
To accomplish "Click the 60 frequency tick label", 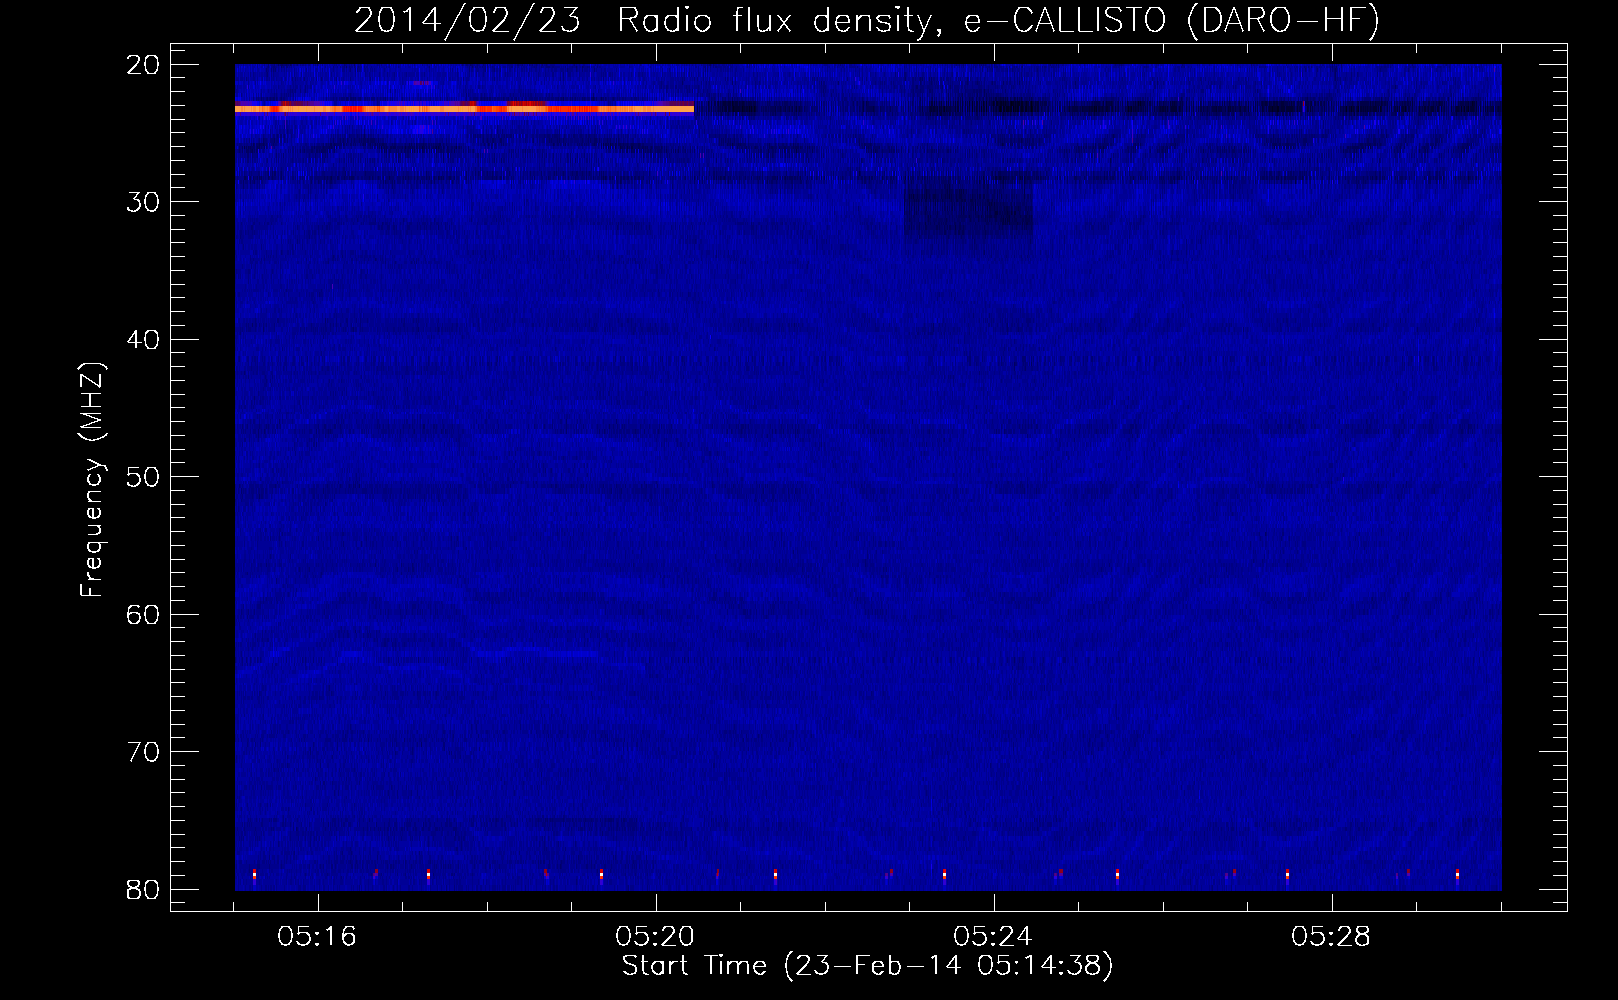I will pyautogui.click(x=143, y=614).
